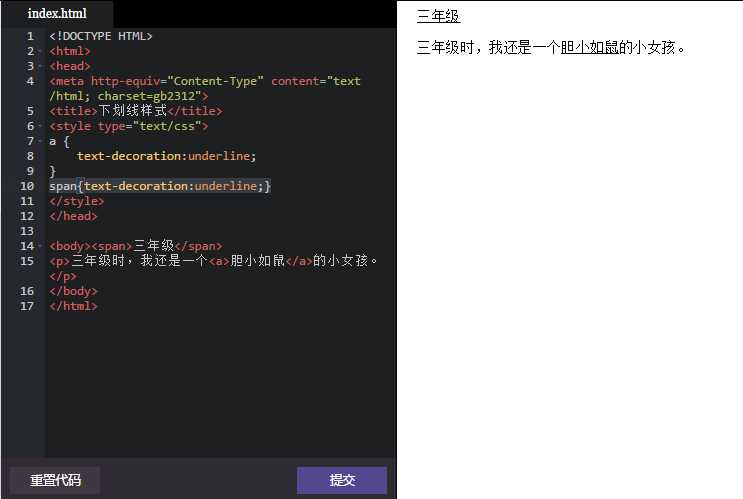Click the DOCTYPE HTML line in editor
The height and width of the screenshot is (499, 743).
tap(100, 36)
